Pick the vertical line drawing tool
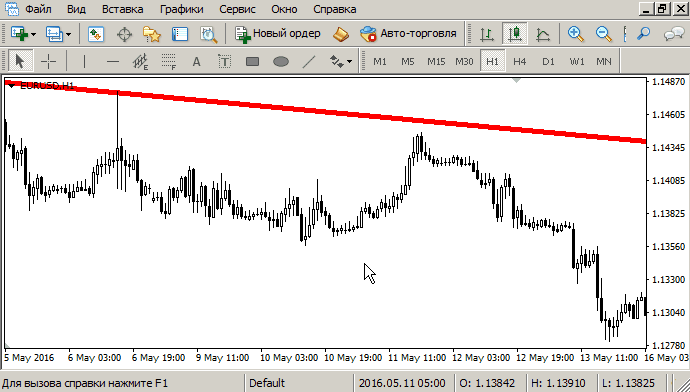This screenshot has height=392, width=690. (x=84, y=62)
